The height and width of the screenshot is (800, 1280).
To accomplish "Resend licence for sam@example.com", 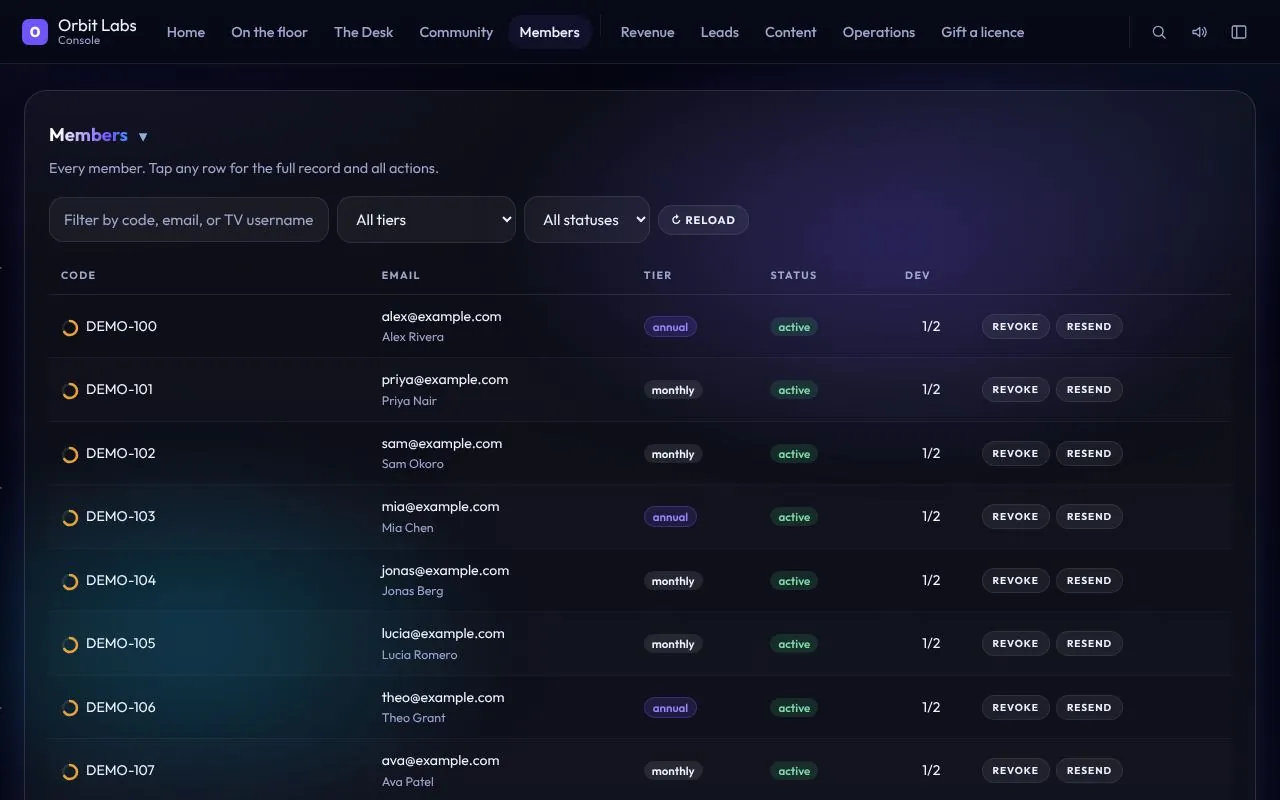I will (x=1089, y=453).
